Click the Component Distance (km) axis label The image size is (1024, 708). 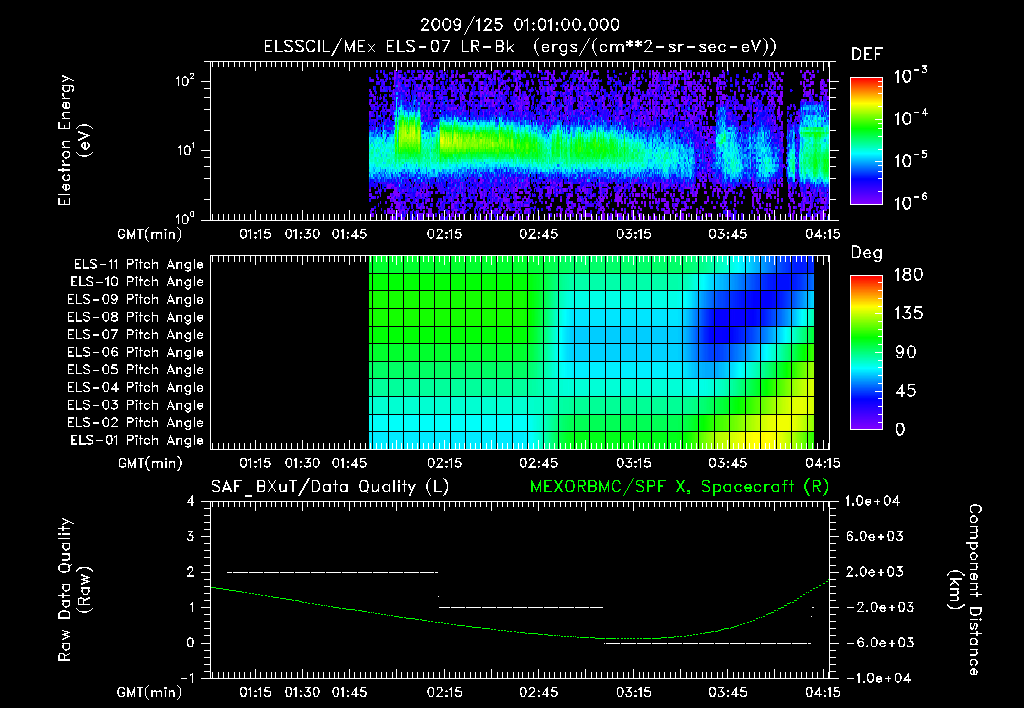(965, 590)
